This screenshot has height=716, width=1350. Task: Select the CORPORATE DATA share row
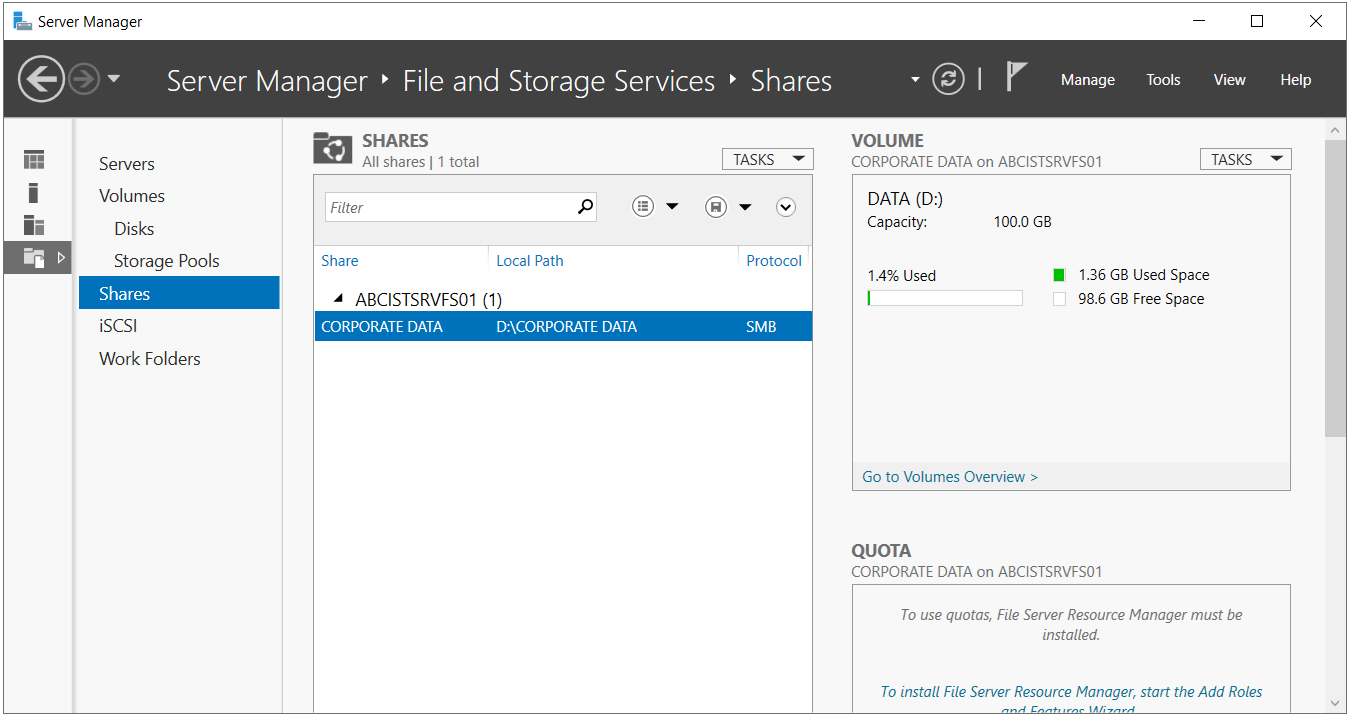[563, 326]
